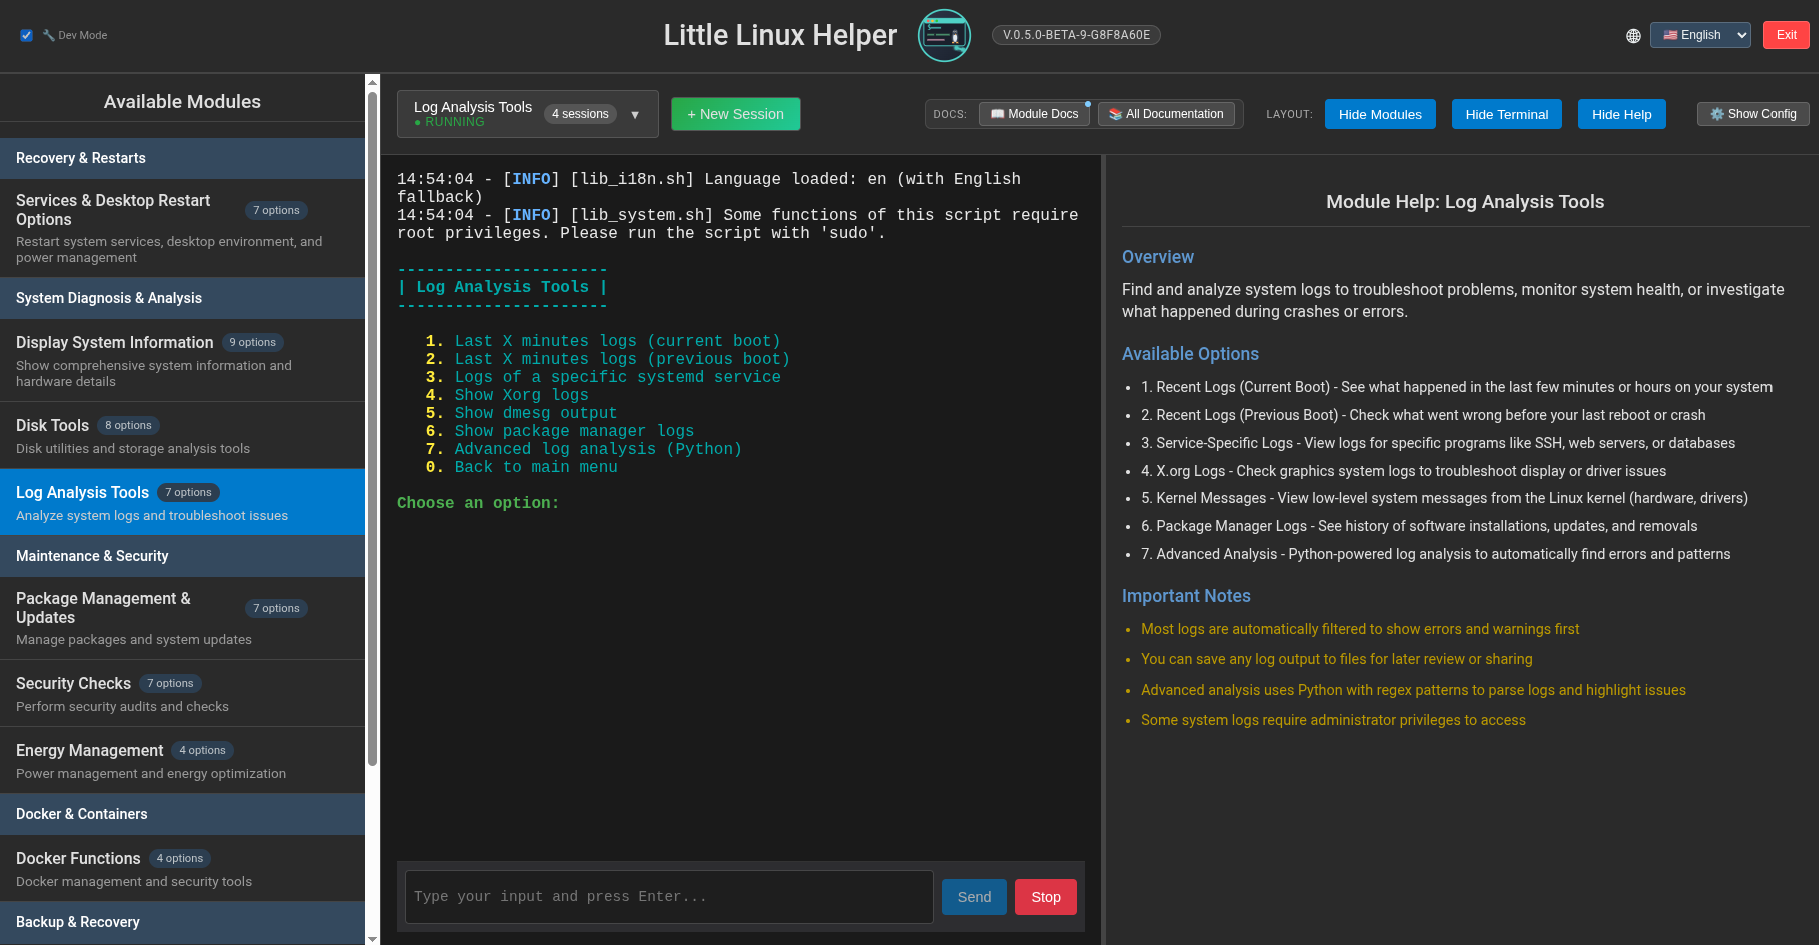Select Display System Information module
The height and width of the screenshot is (945, 1819).
[x=182, y=361]
